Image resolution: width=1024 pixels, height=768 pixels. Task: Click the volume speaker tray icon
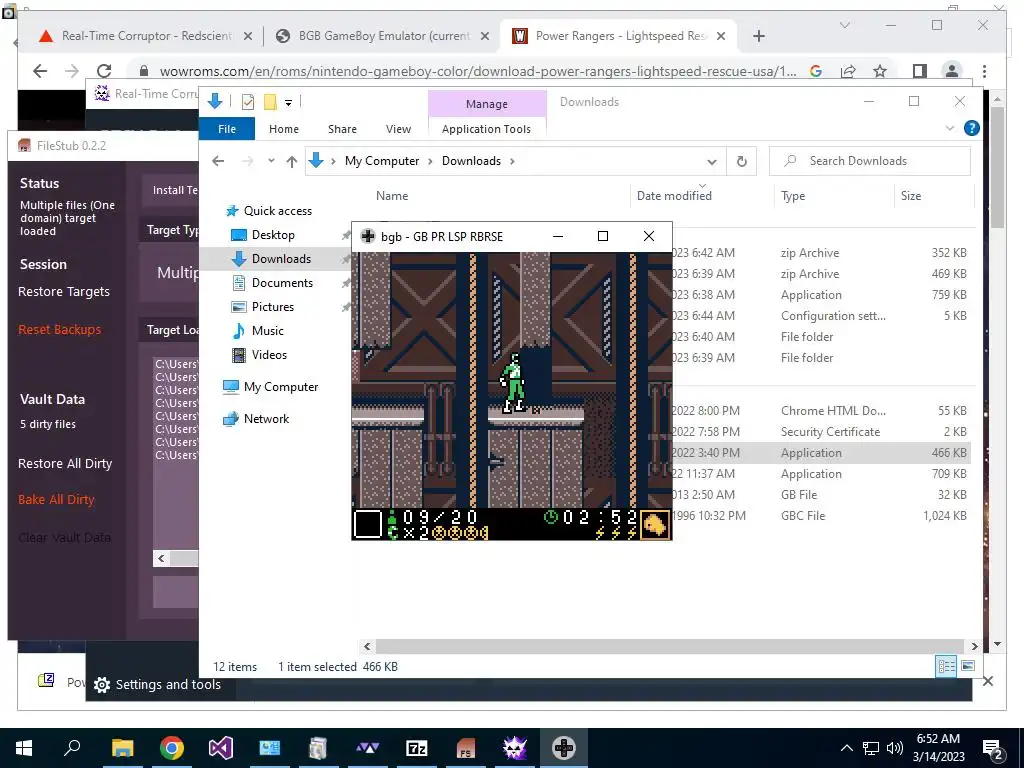point(895,748)
